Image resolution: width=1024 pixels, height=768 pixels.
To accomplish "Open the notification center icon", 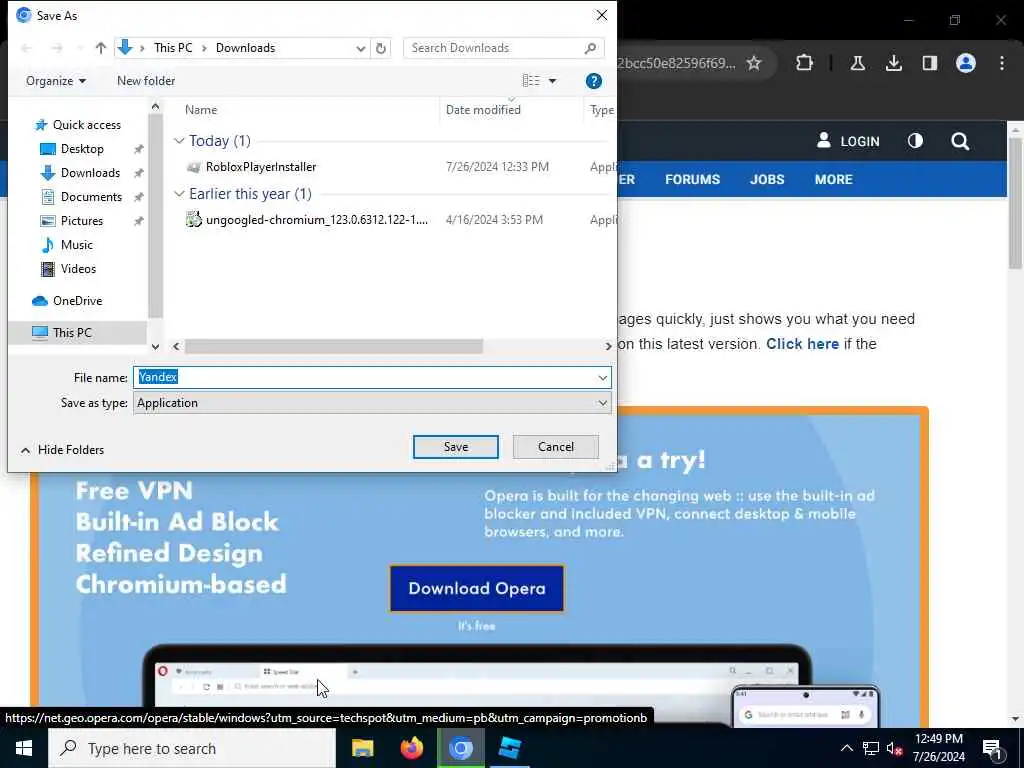I will (x=992, y=749).
